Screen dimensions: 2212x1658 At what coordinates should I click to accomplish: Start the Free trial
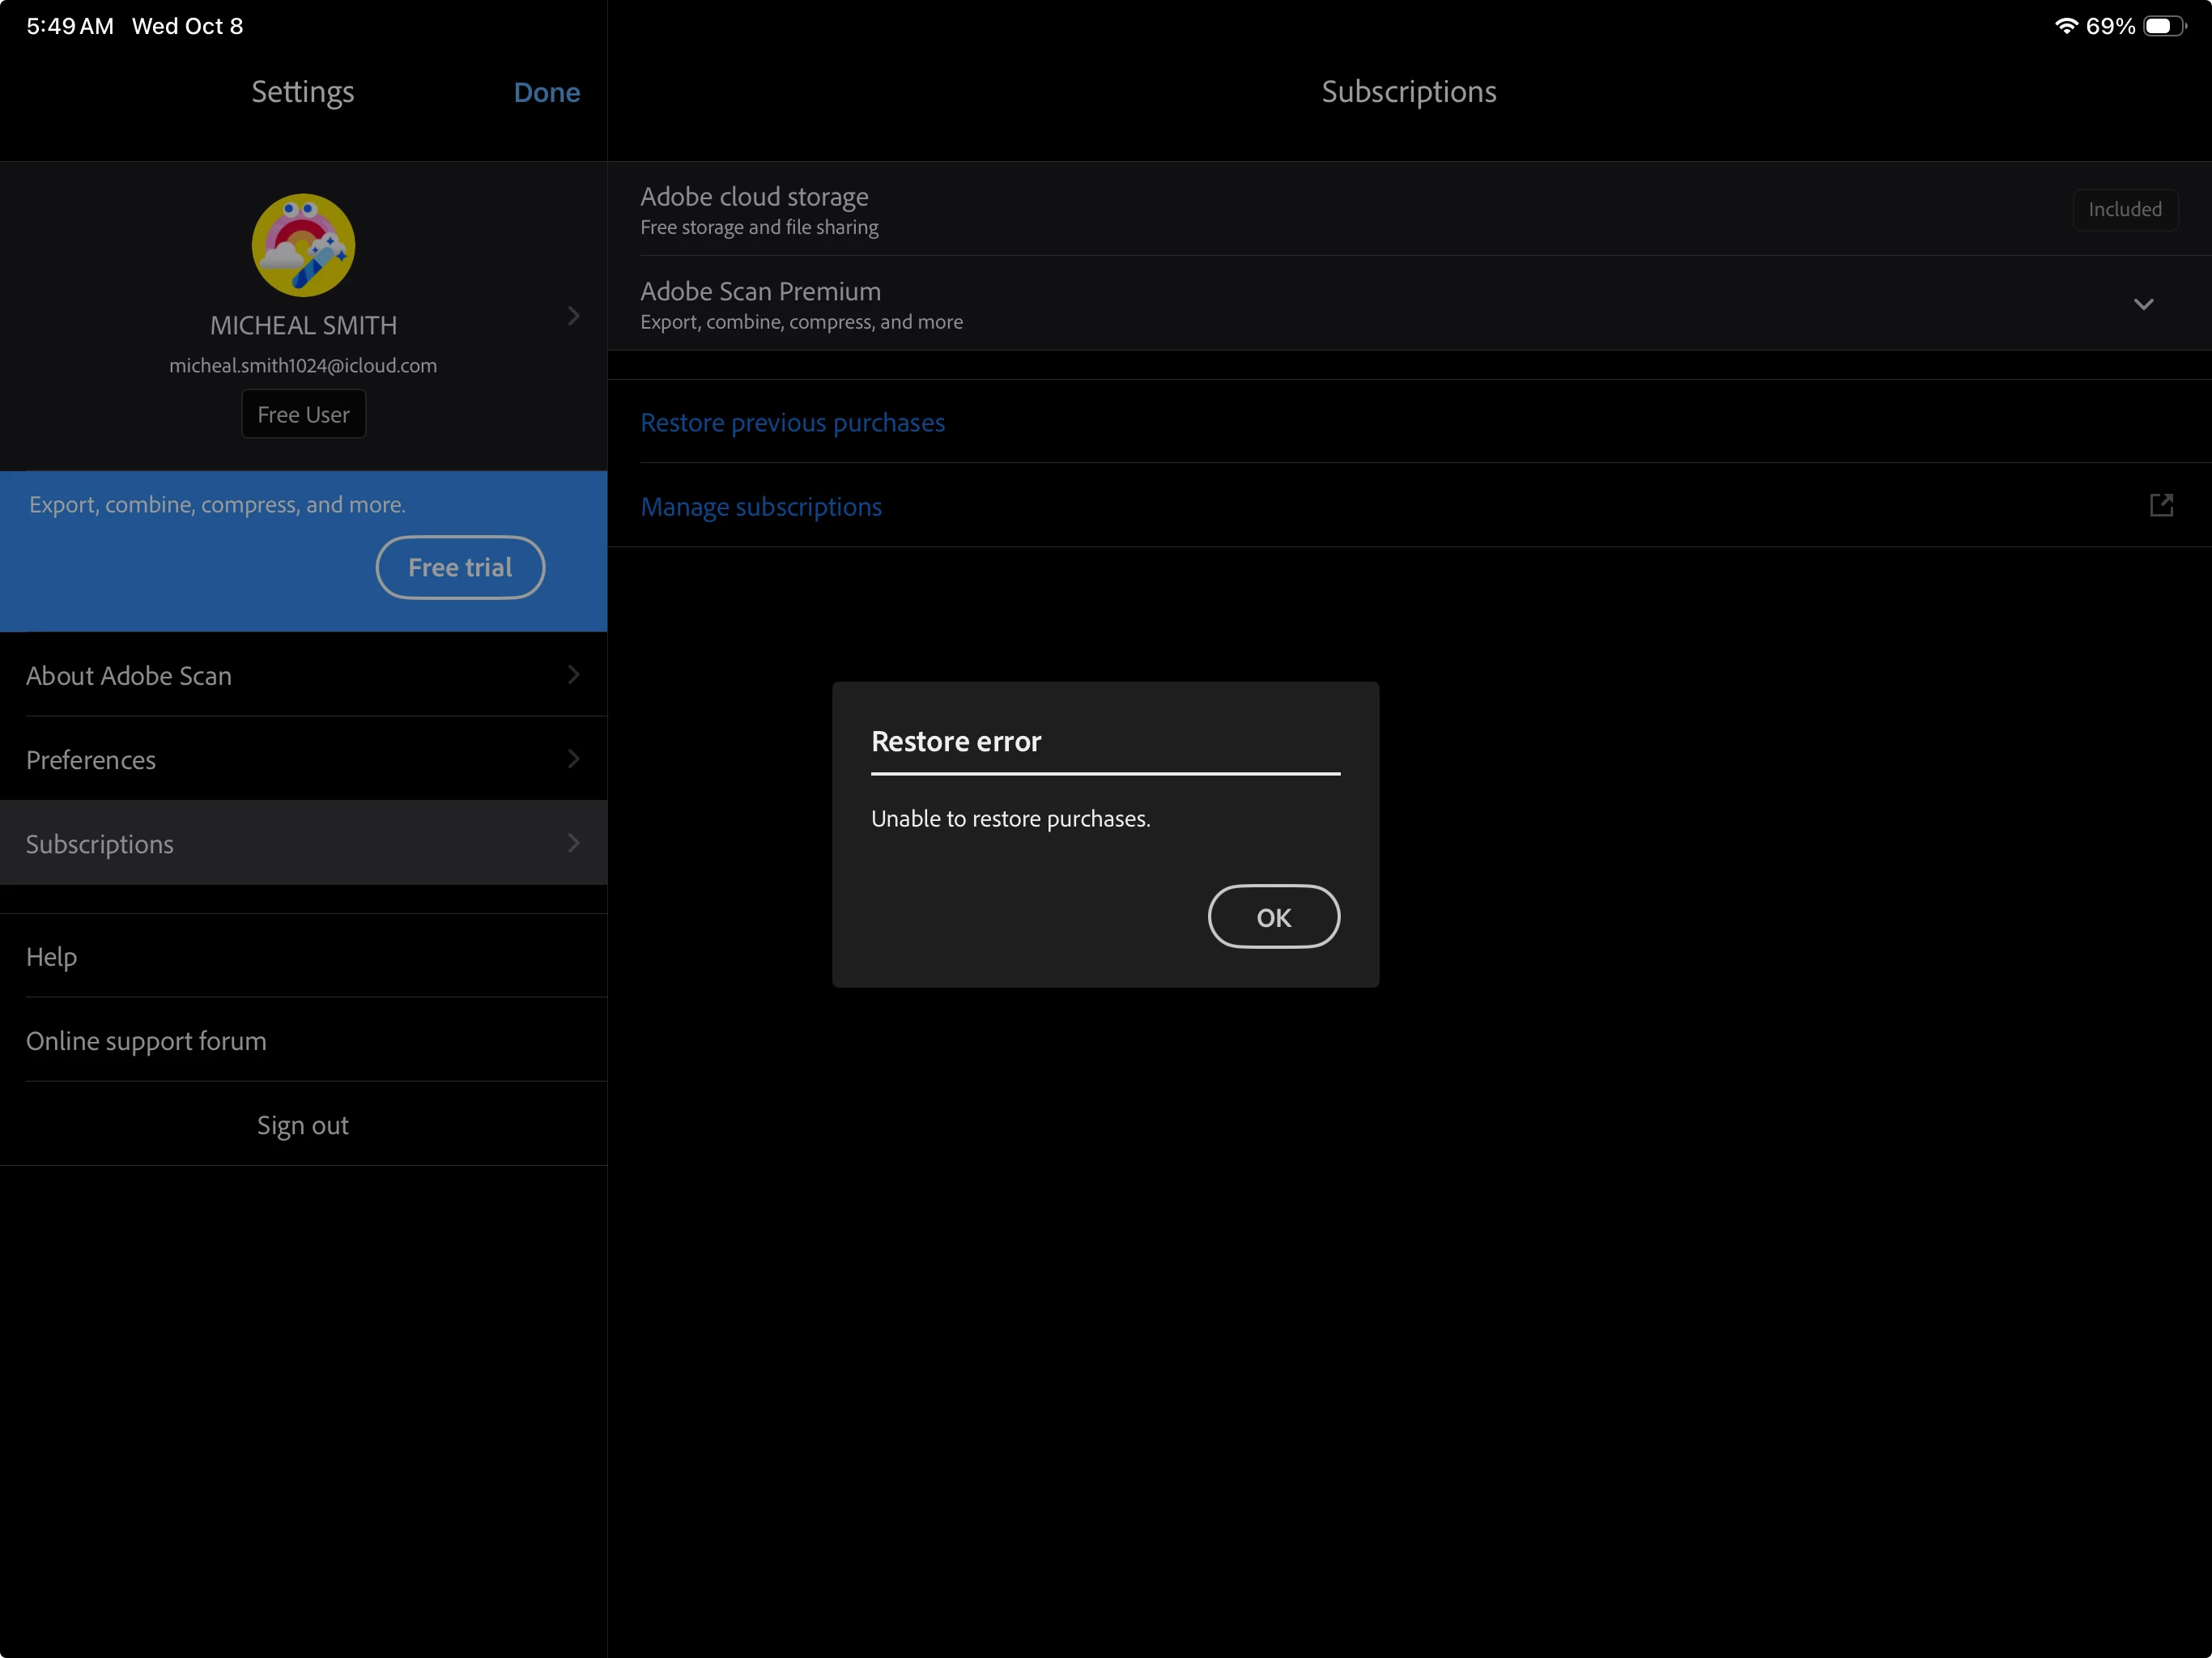460,567
